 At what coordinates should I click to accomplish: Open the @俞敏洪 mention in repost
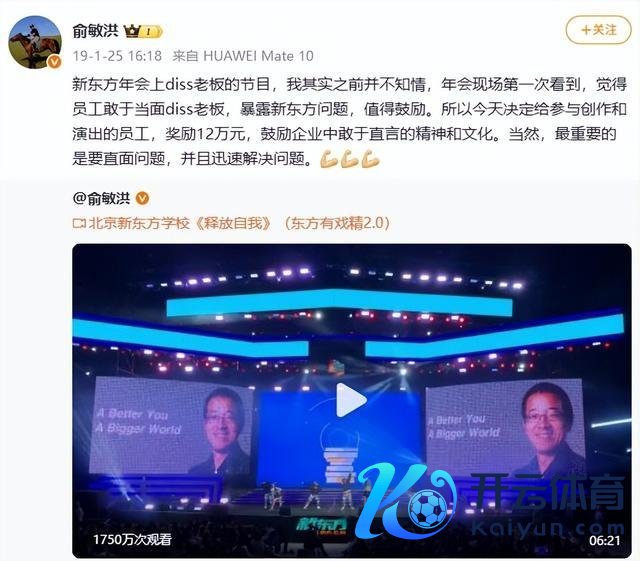pos(102,198)
